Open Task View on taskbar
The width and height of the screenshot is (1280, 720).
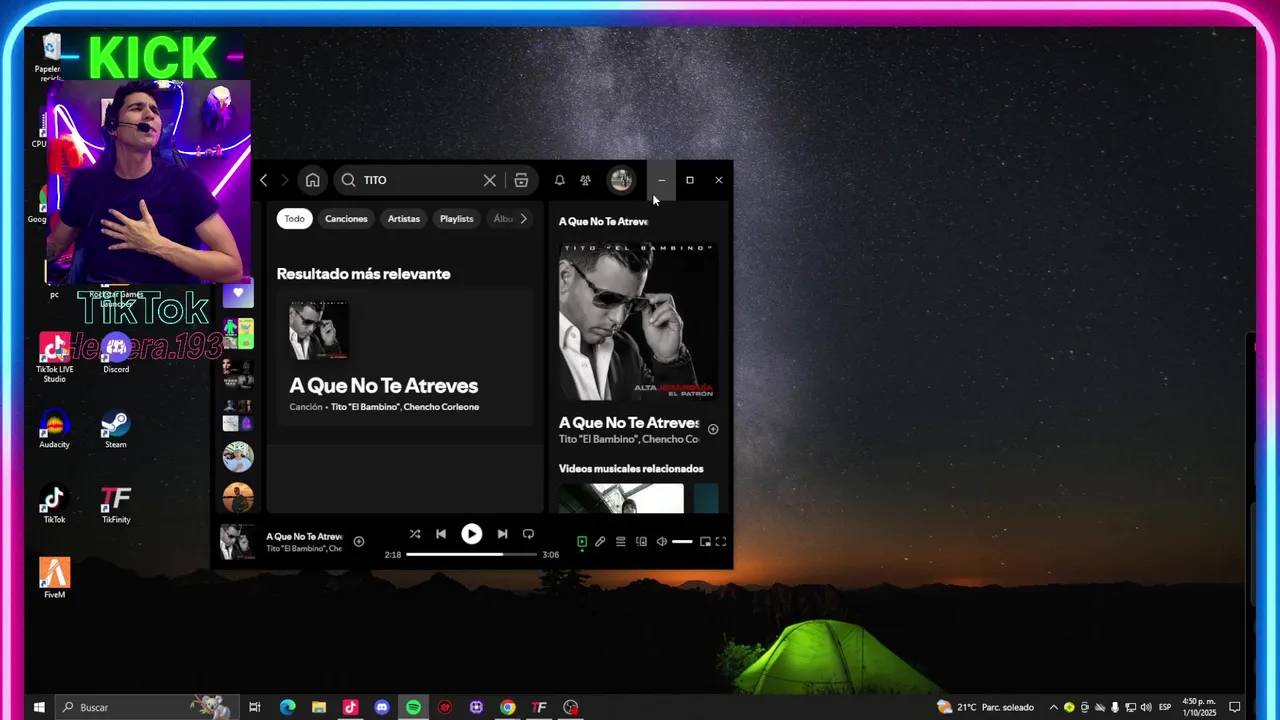(x=255, y=707)
